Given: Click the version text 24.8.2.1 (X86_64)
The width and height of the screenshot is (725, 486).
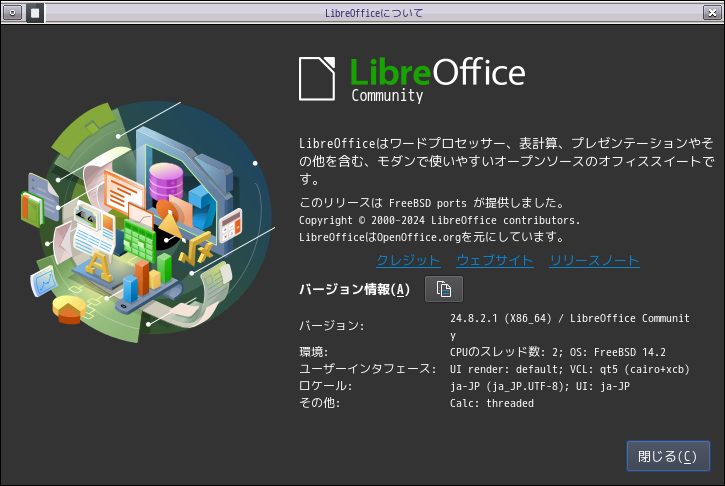Looking at the screenshot, I should (x=501, y=318).
